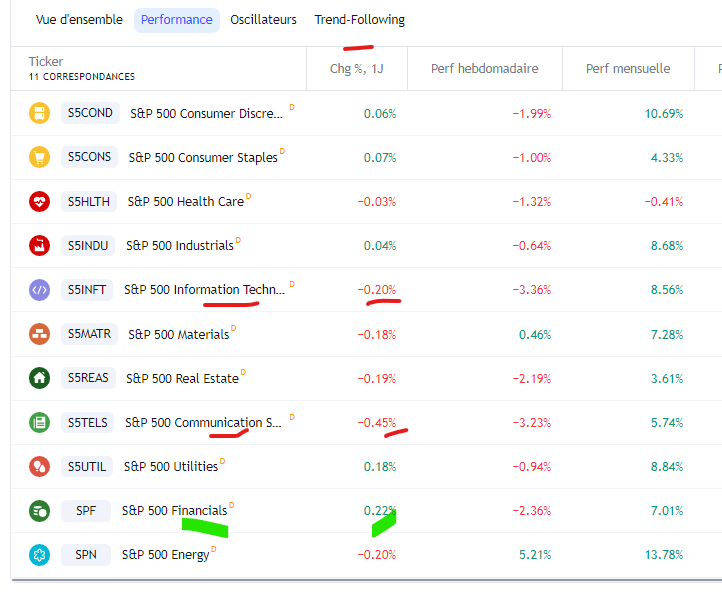722x597 pixels.
Task: Click the -0.18% Materials daily change
Action: (377, 335)
